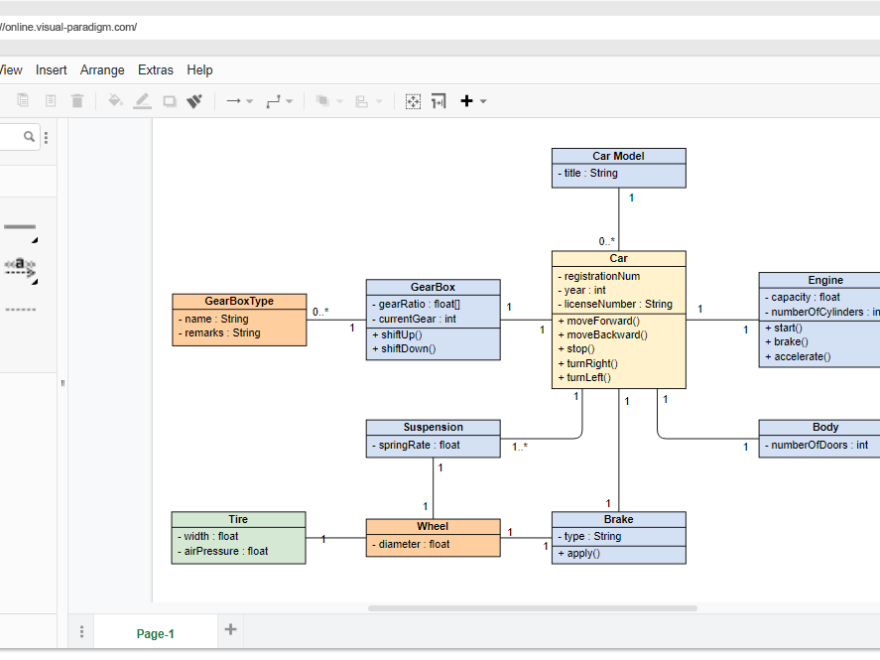Select the horizontal line shape in sidebar

tap(18, 226)
